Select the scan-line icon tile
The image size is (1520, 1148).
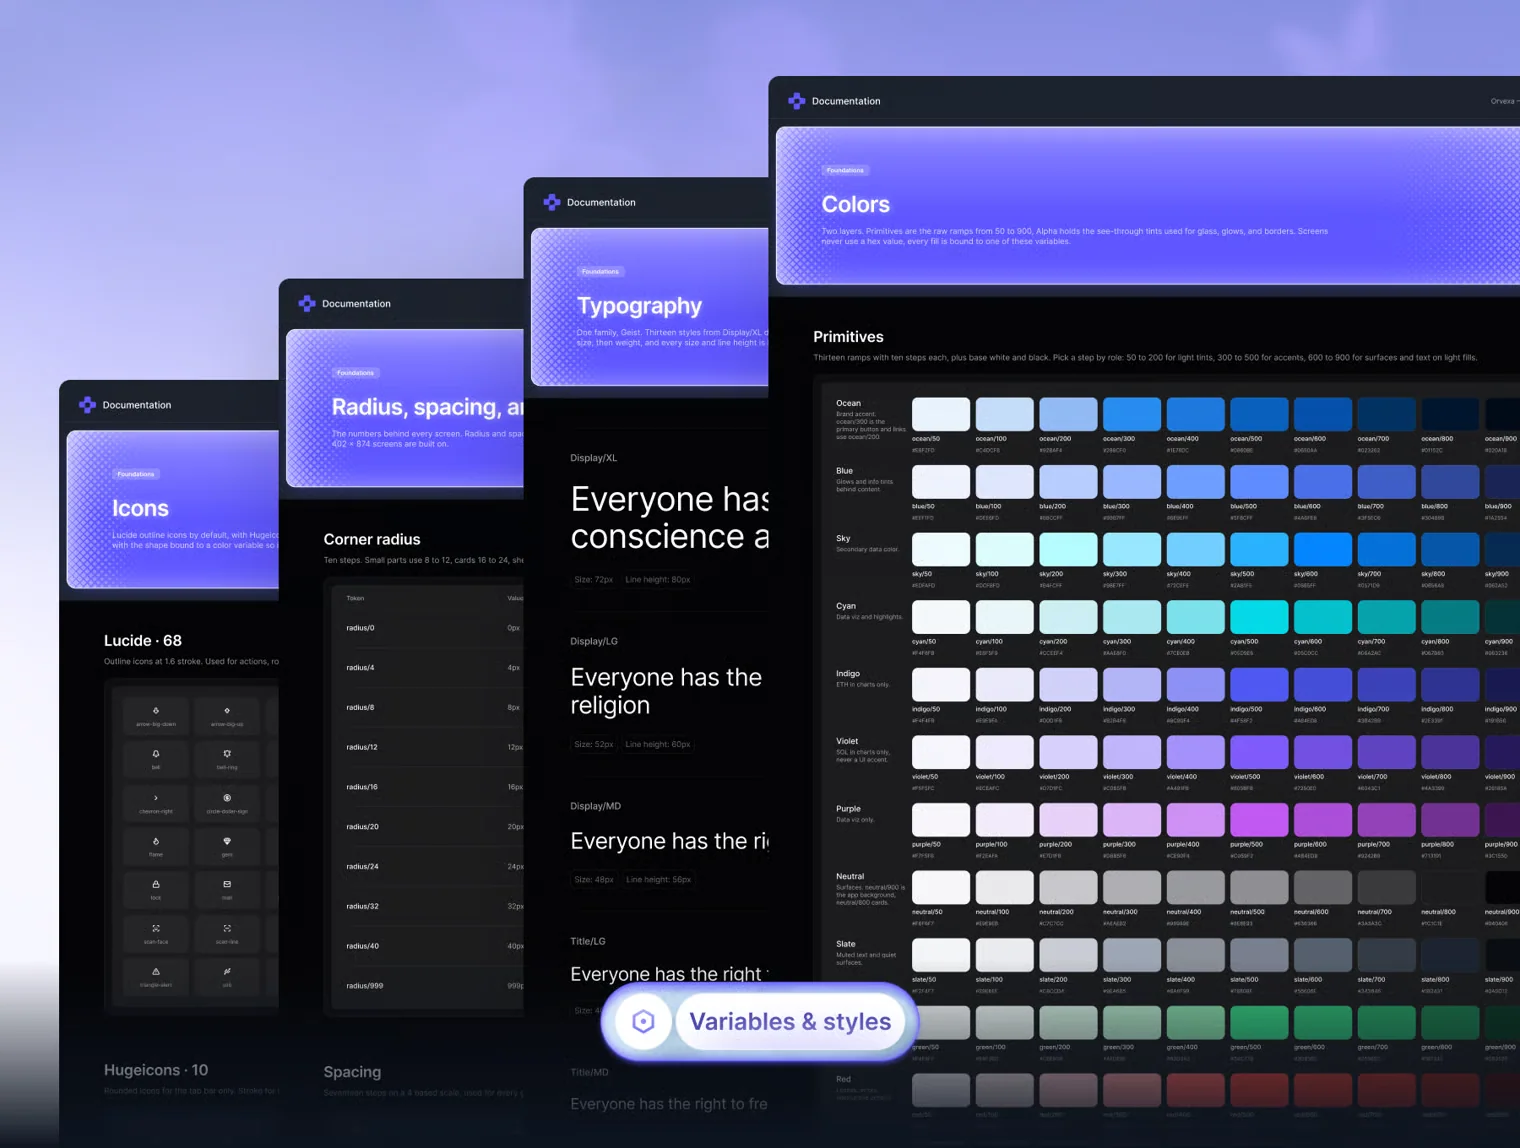tap(227, 933)
